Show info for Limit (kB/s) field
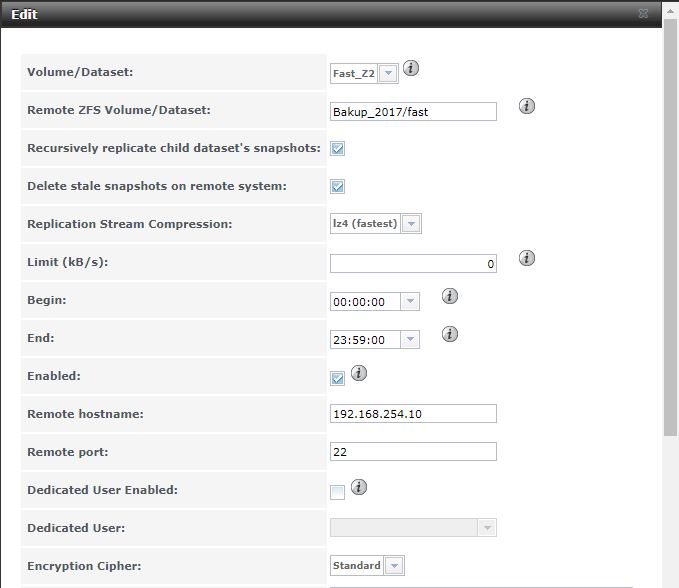The width and height of the screenshot is (679, 588). [527, 258]
